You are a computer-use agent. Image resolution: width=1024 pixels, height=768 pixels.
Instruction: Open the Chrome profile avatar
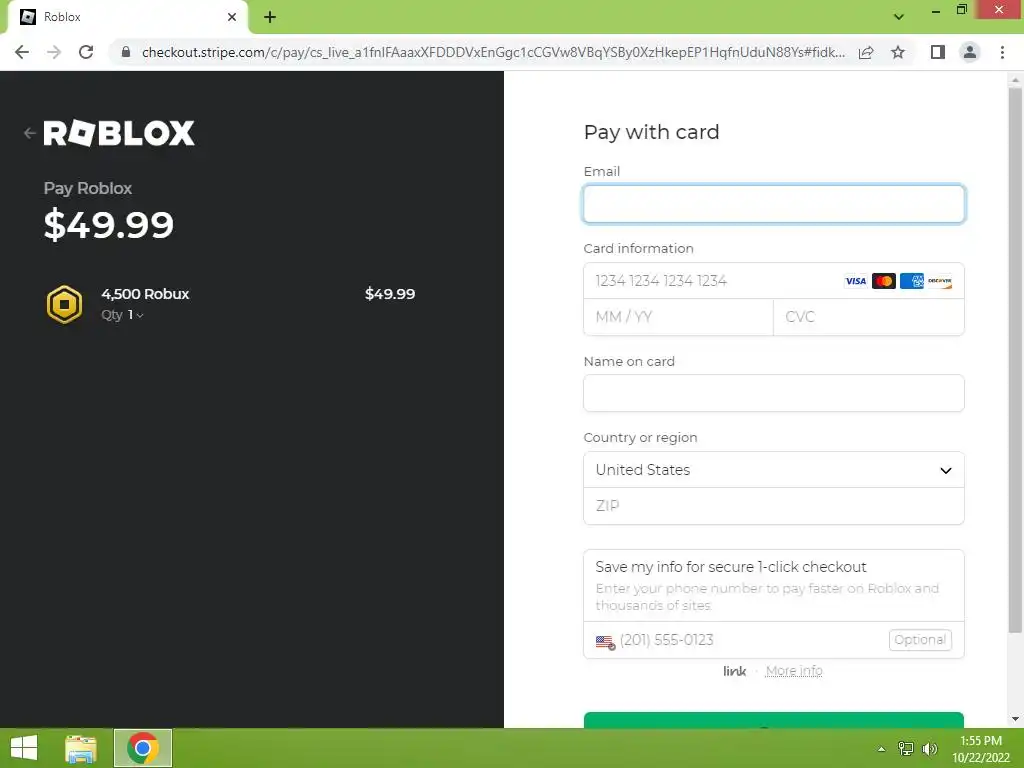970,52
